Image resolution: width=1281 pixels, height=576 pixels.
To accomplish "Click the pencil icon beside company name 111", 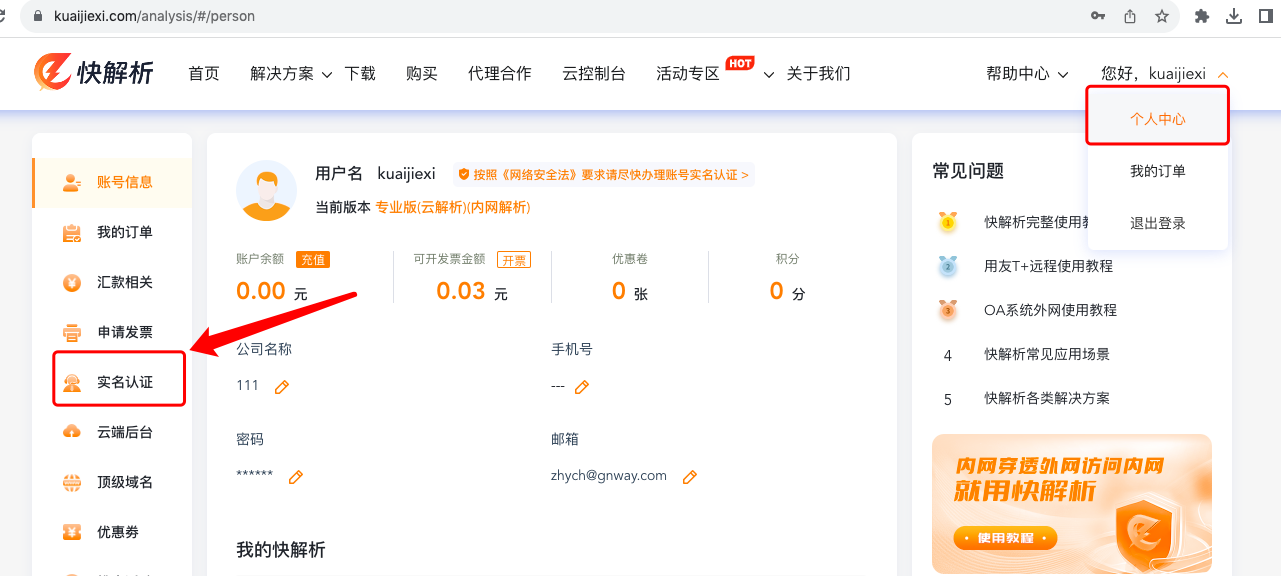I will point(282,387).
